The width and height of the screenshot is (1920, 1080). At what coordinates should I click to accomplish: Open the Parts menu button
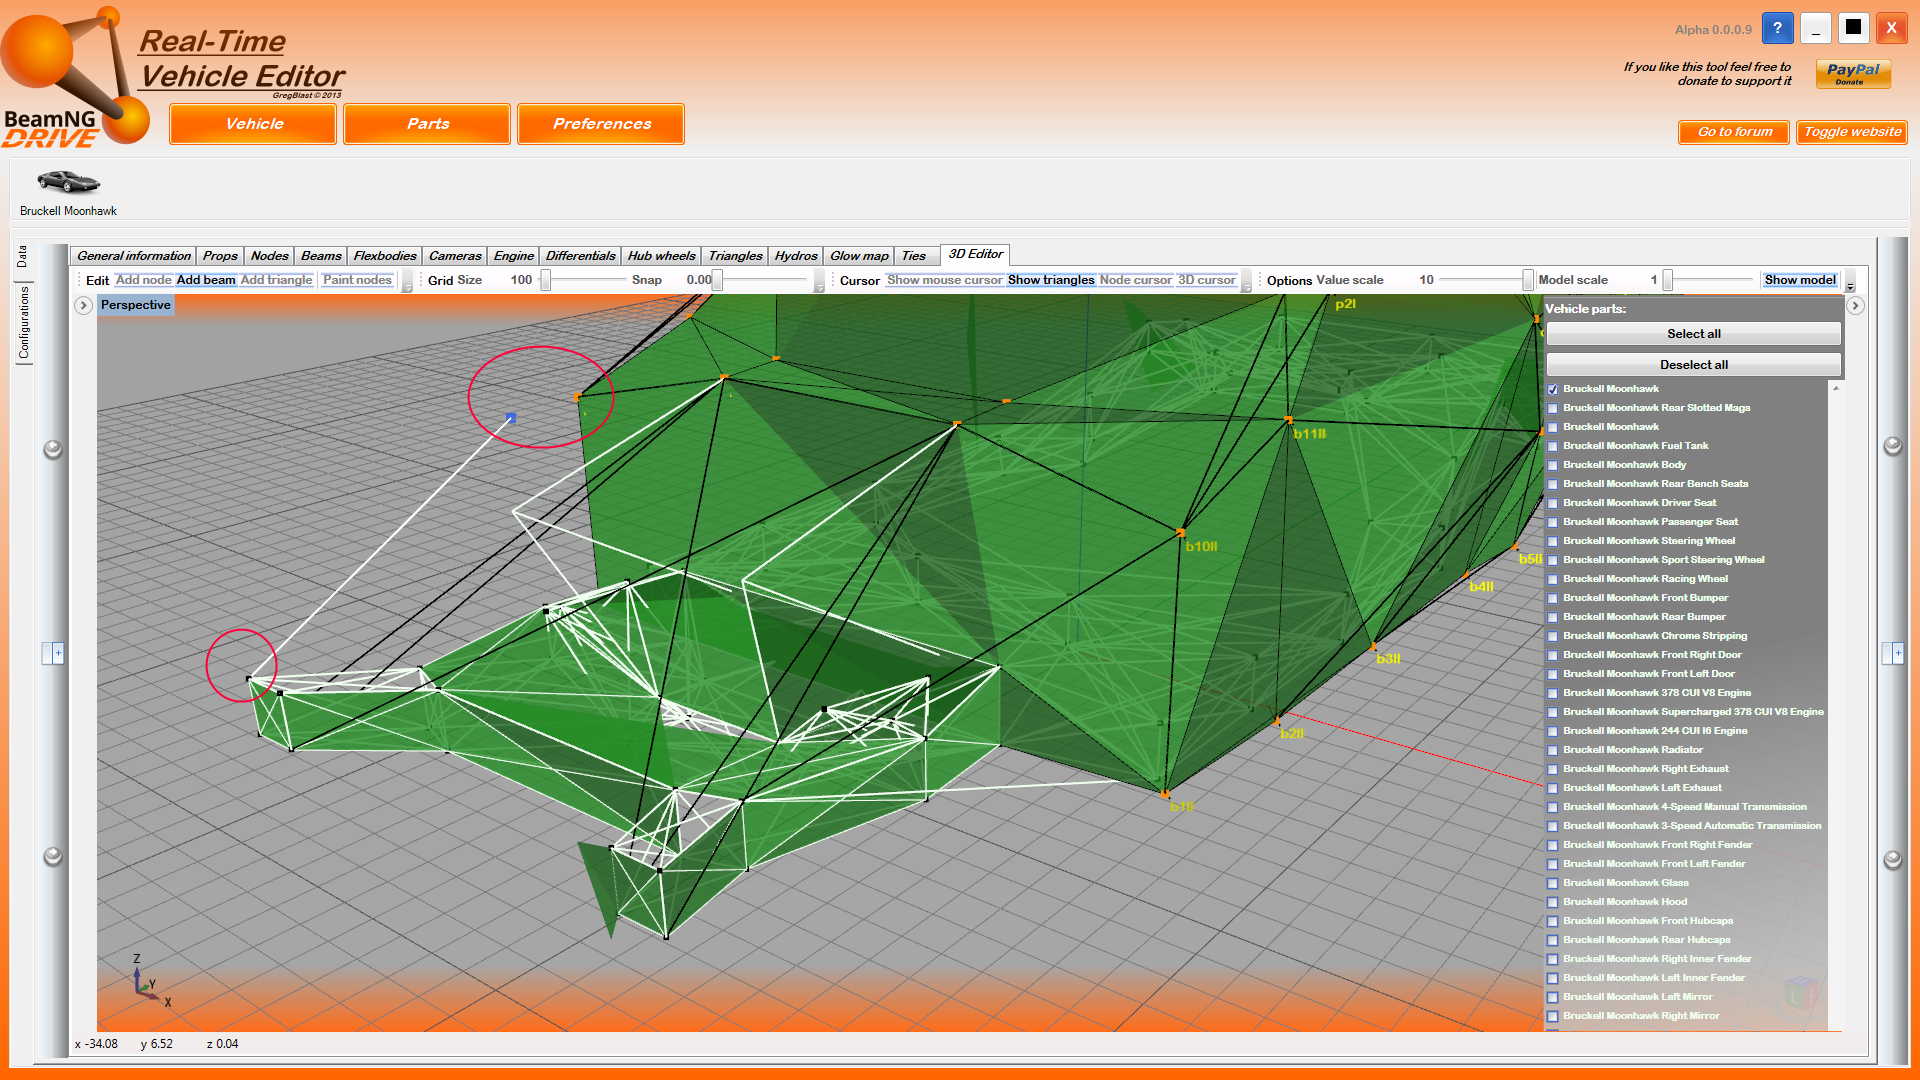point(427,124)
